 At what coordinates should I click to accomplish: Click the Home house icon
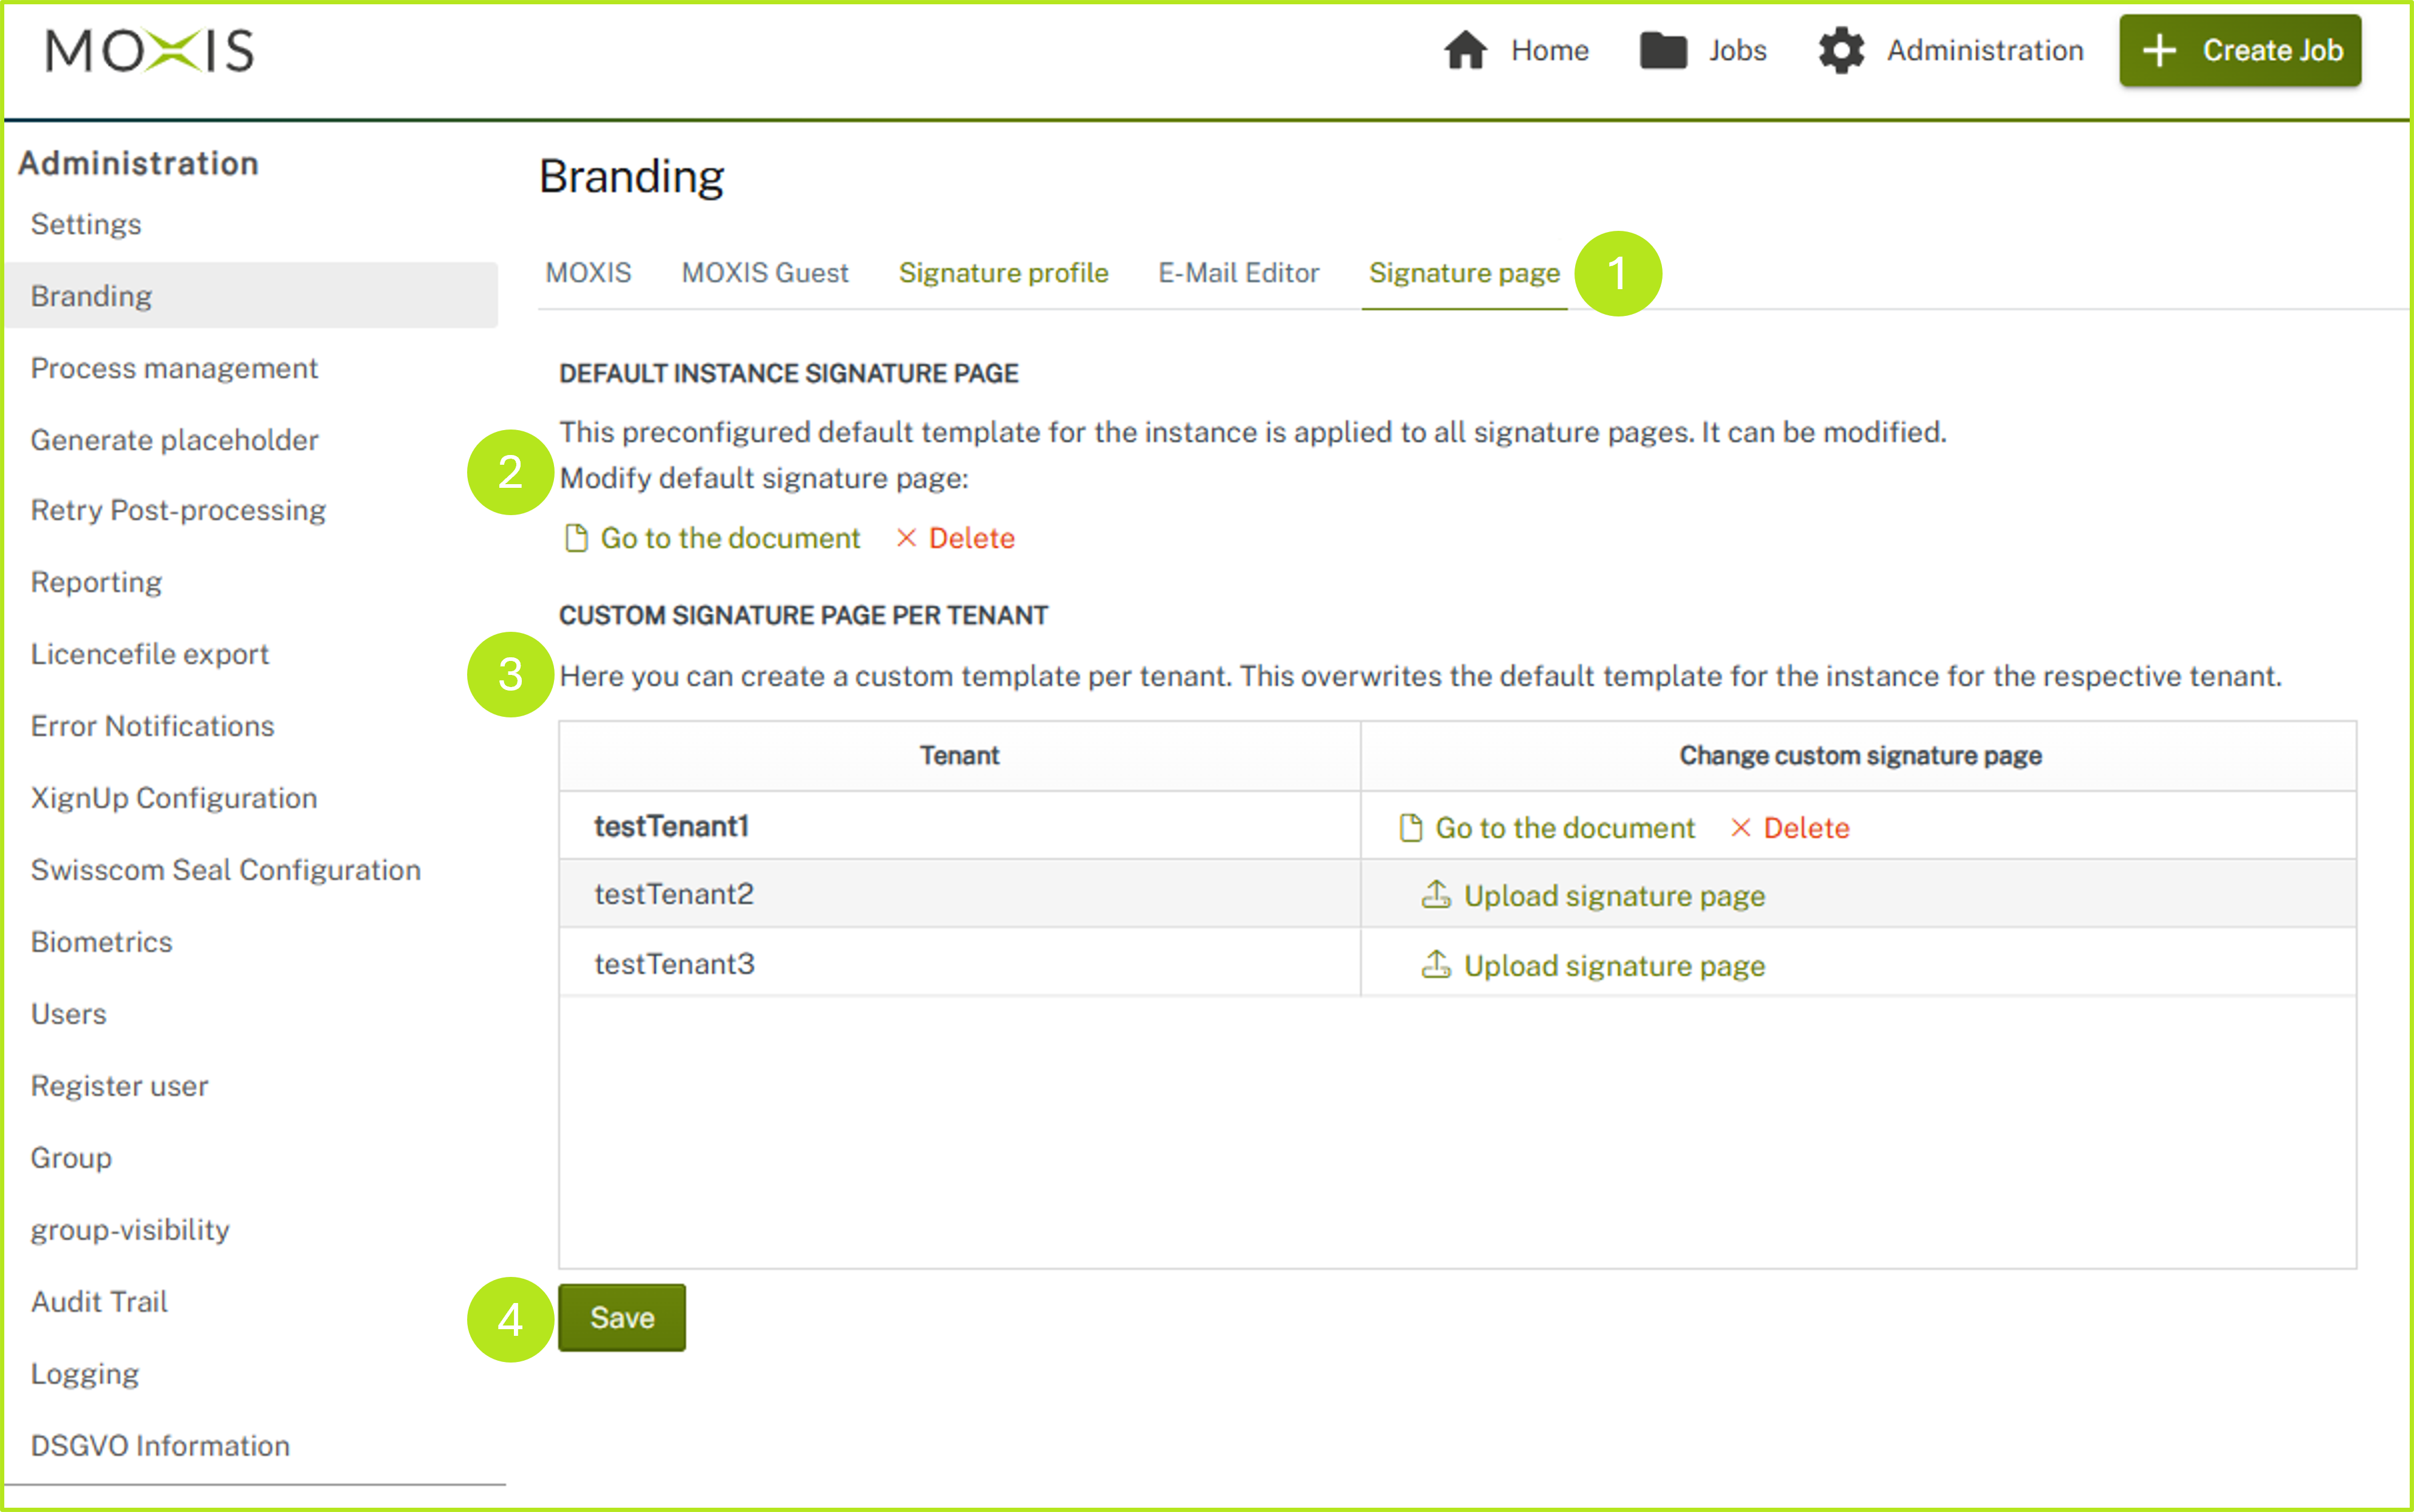(x=1465, y=50)
